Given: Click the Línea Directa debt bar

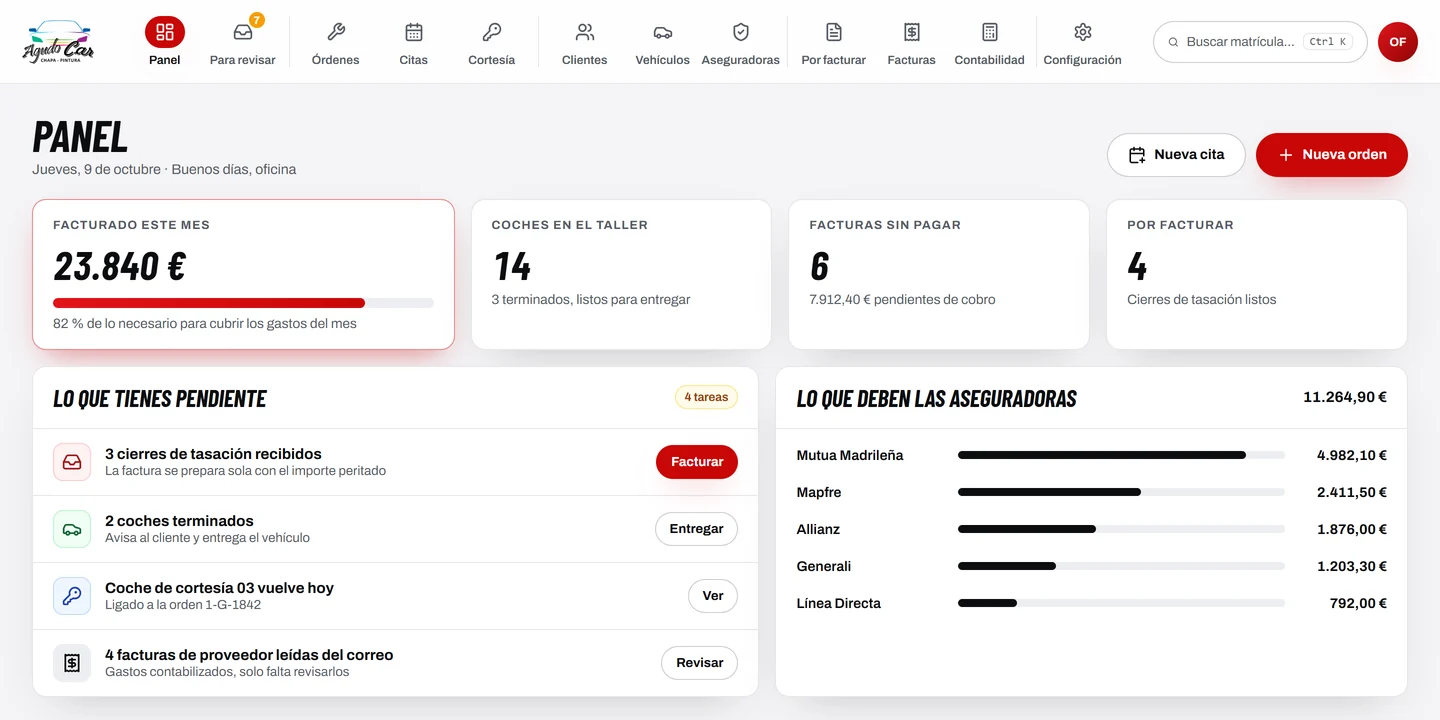Looking at the screenshot, I should tap(1121, 603).
